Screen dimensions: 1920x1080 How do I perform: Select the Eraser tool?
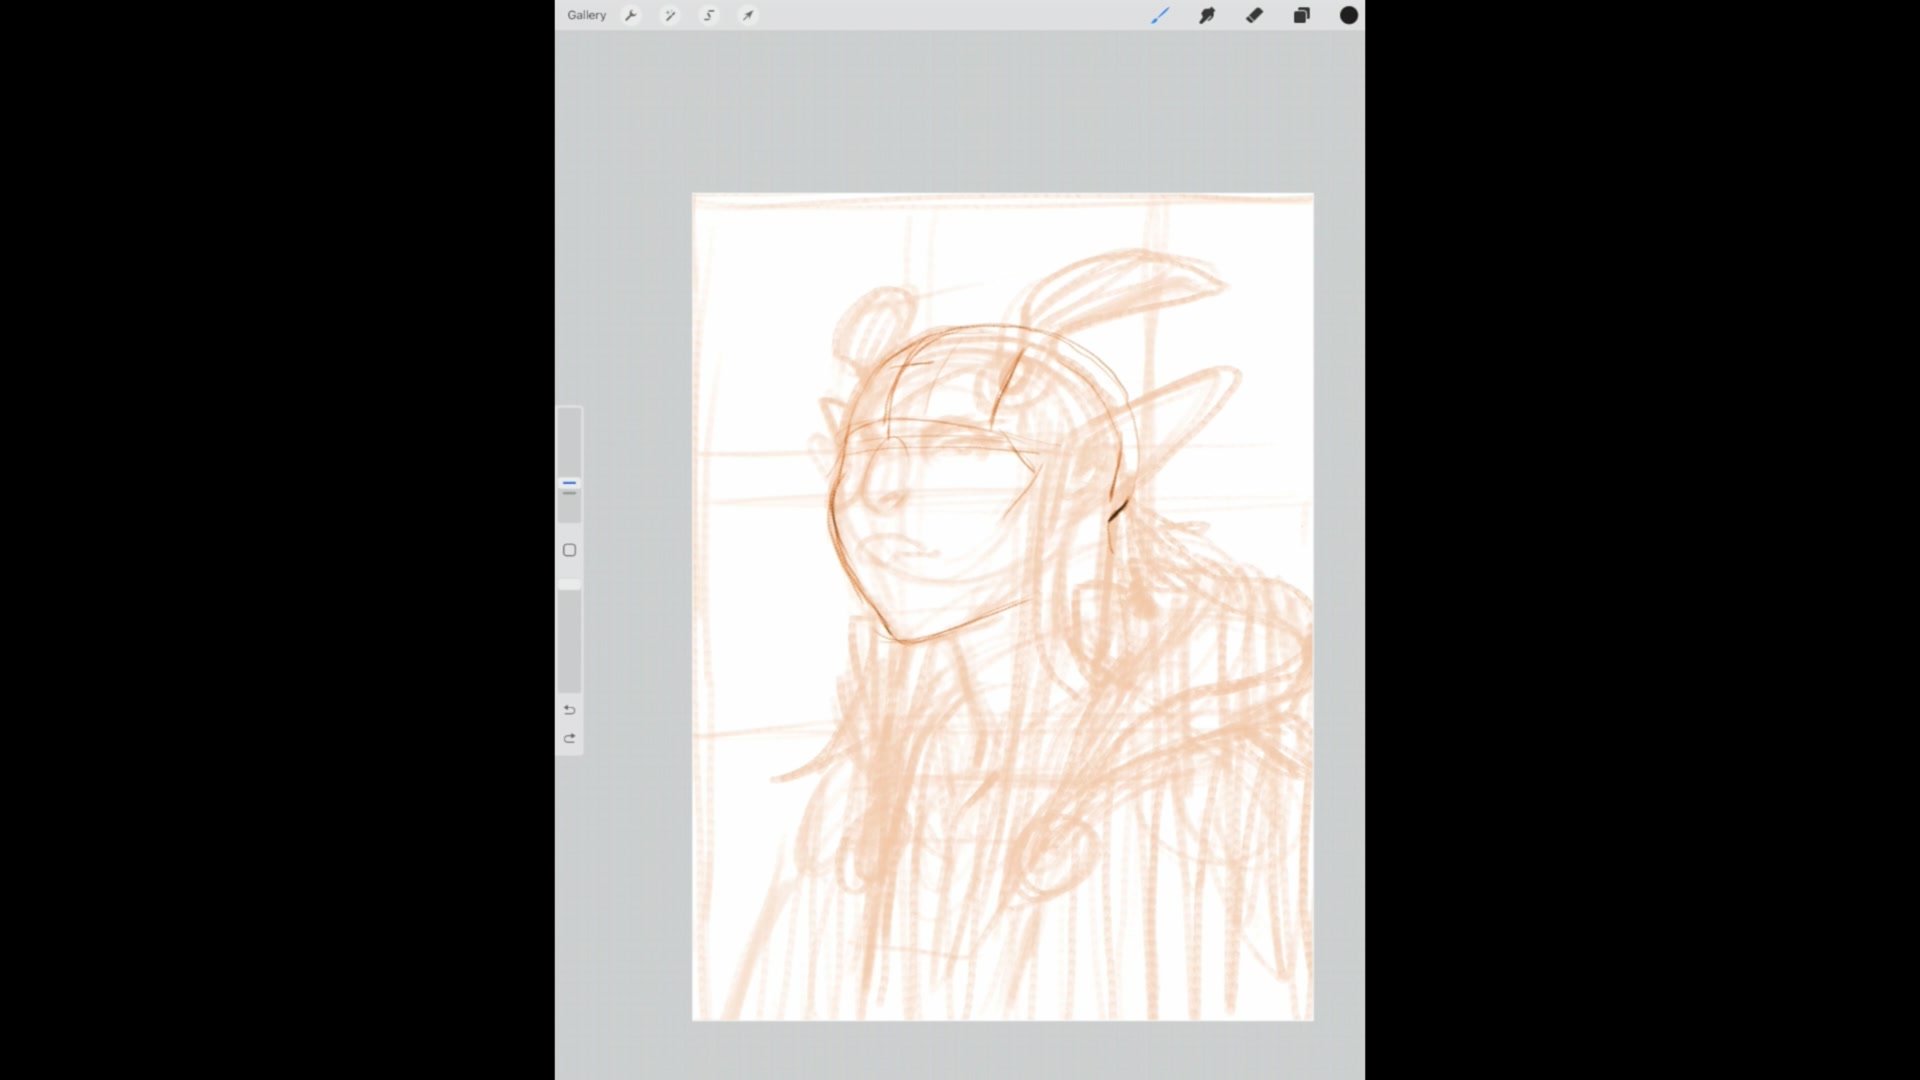tap(1254, 15)
